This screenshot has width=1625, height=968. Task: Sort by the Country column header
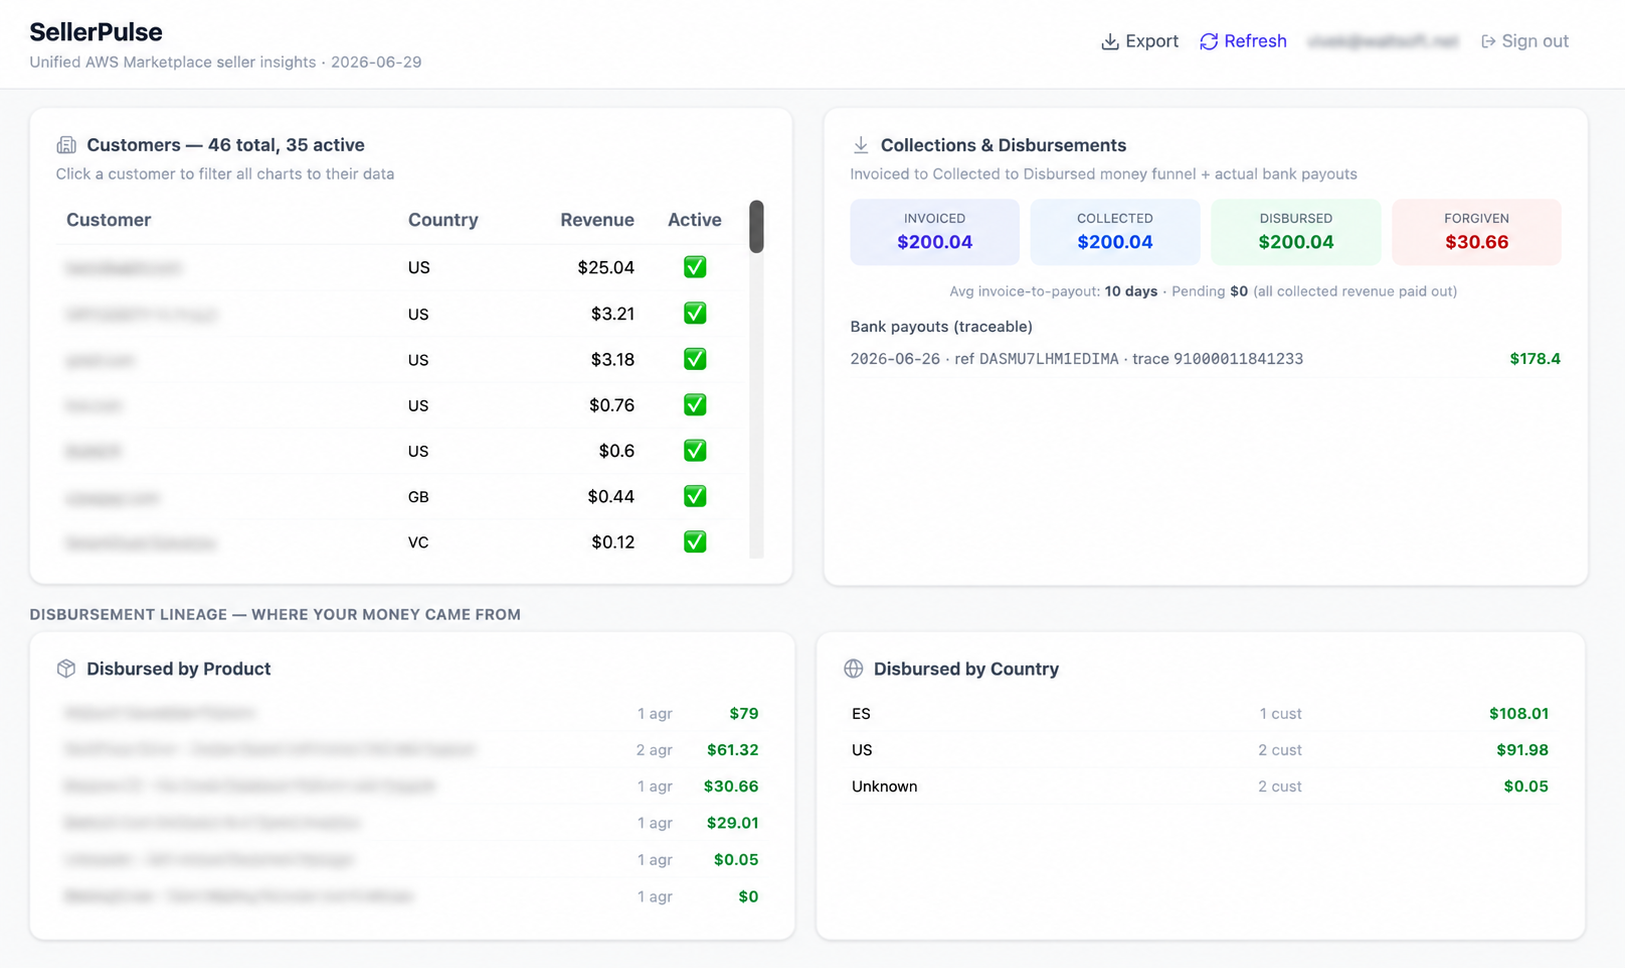[443, 220]
